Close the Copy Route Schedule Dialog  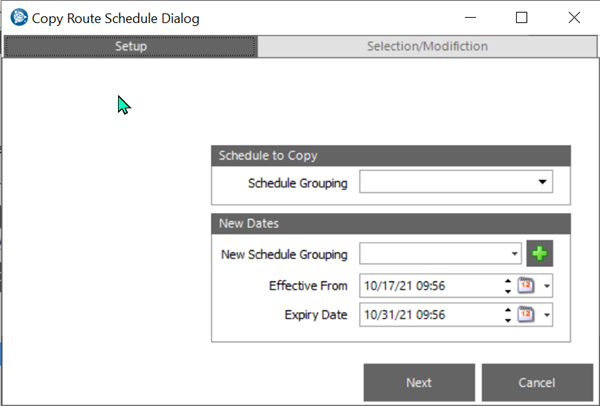pos(573,17)
